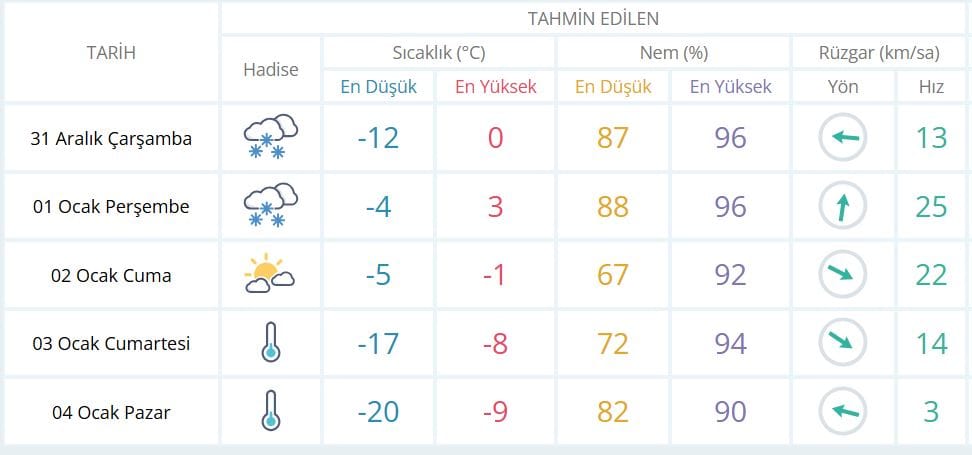Select the Hadise column header
972x455 pixels.
pos(270,70)
